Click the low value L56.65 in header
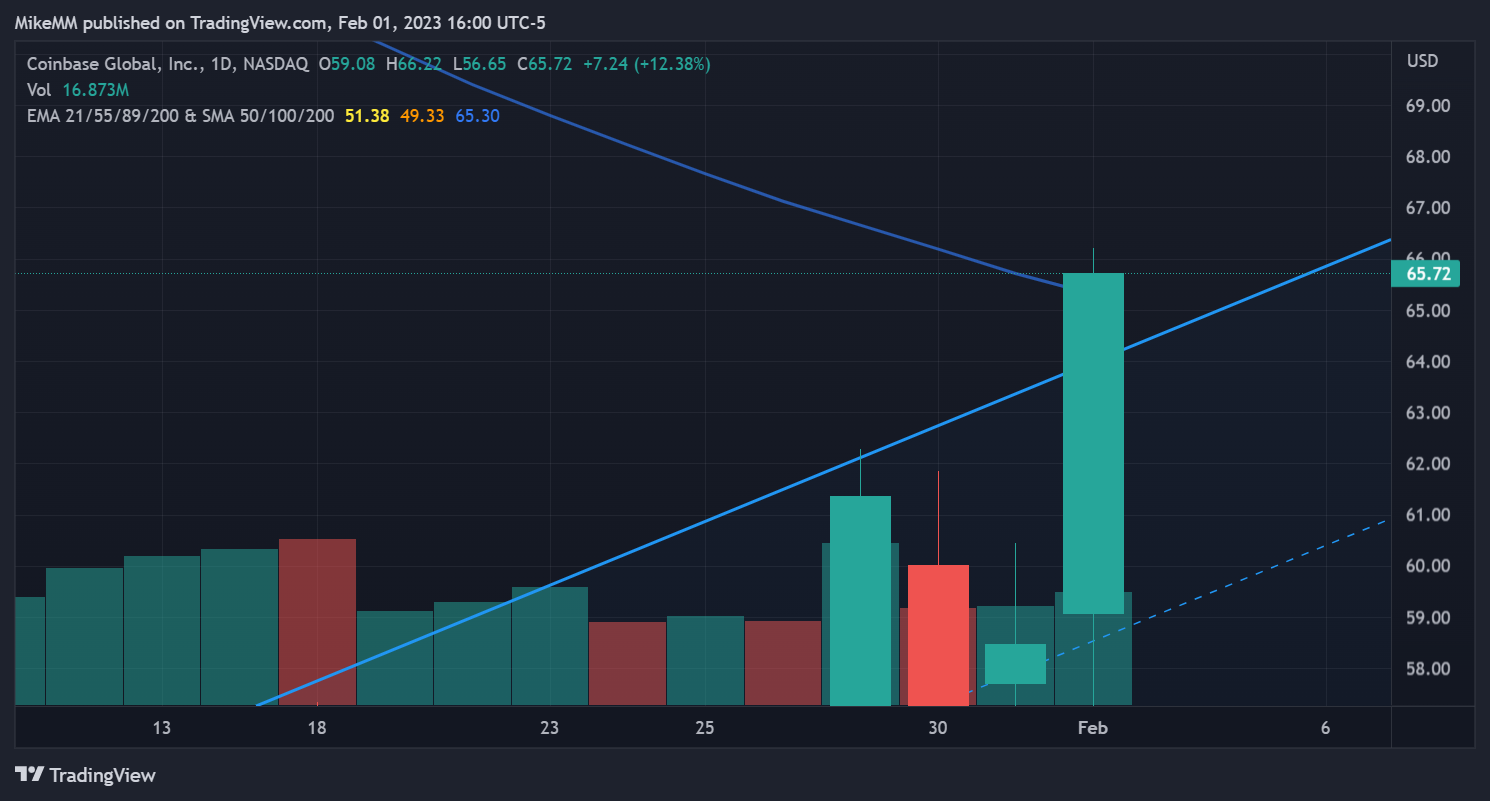This screenshot has width=1490, height=801. (x=480, y=64)
